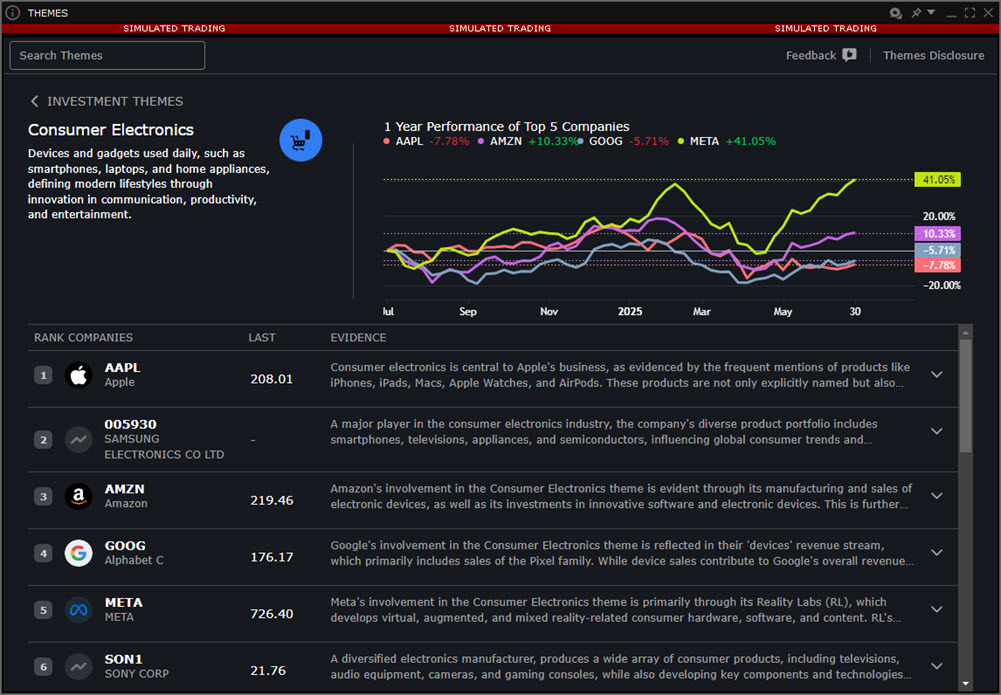Viewport: 1001px width, 695px height.
Task: Click the scrollbar up arrow of company list
Action: pyautogui.click(x=965, y=332)
